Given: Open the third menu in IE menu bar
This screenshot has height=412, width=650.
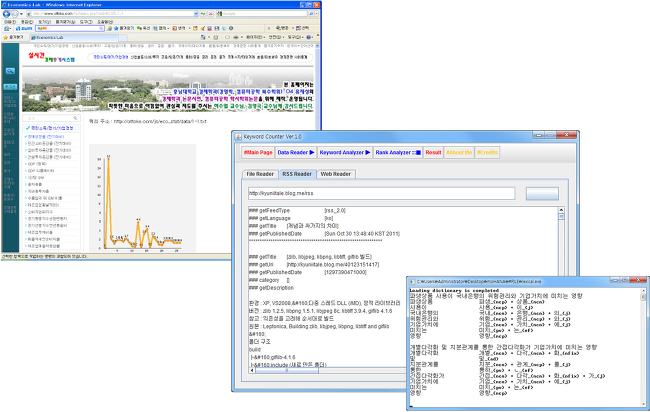Looking at the screenshot, I should coord(44,22).
